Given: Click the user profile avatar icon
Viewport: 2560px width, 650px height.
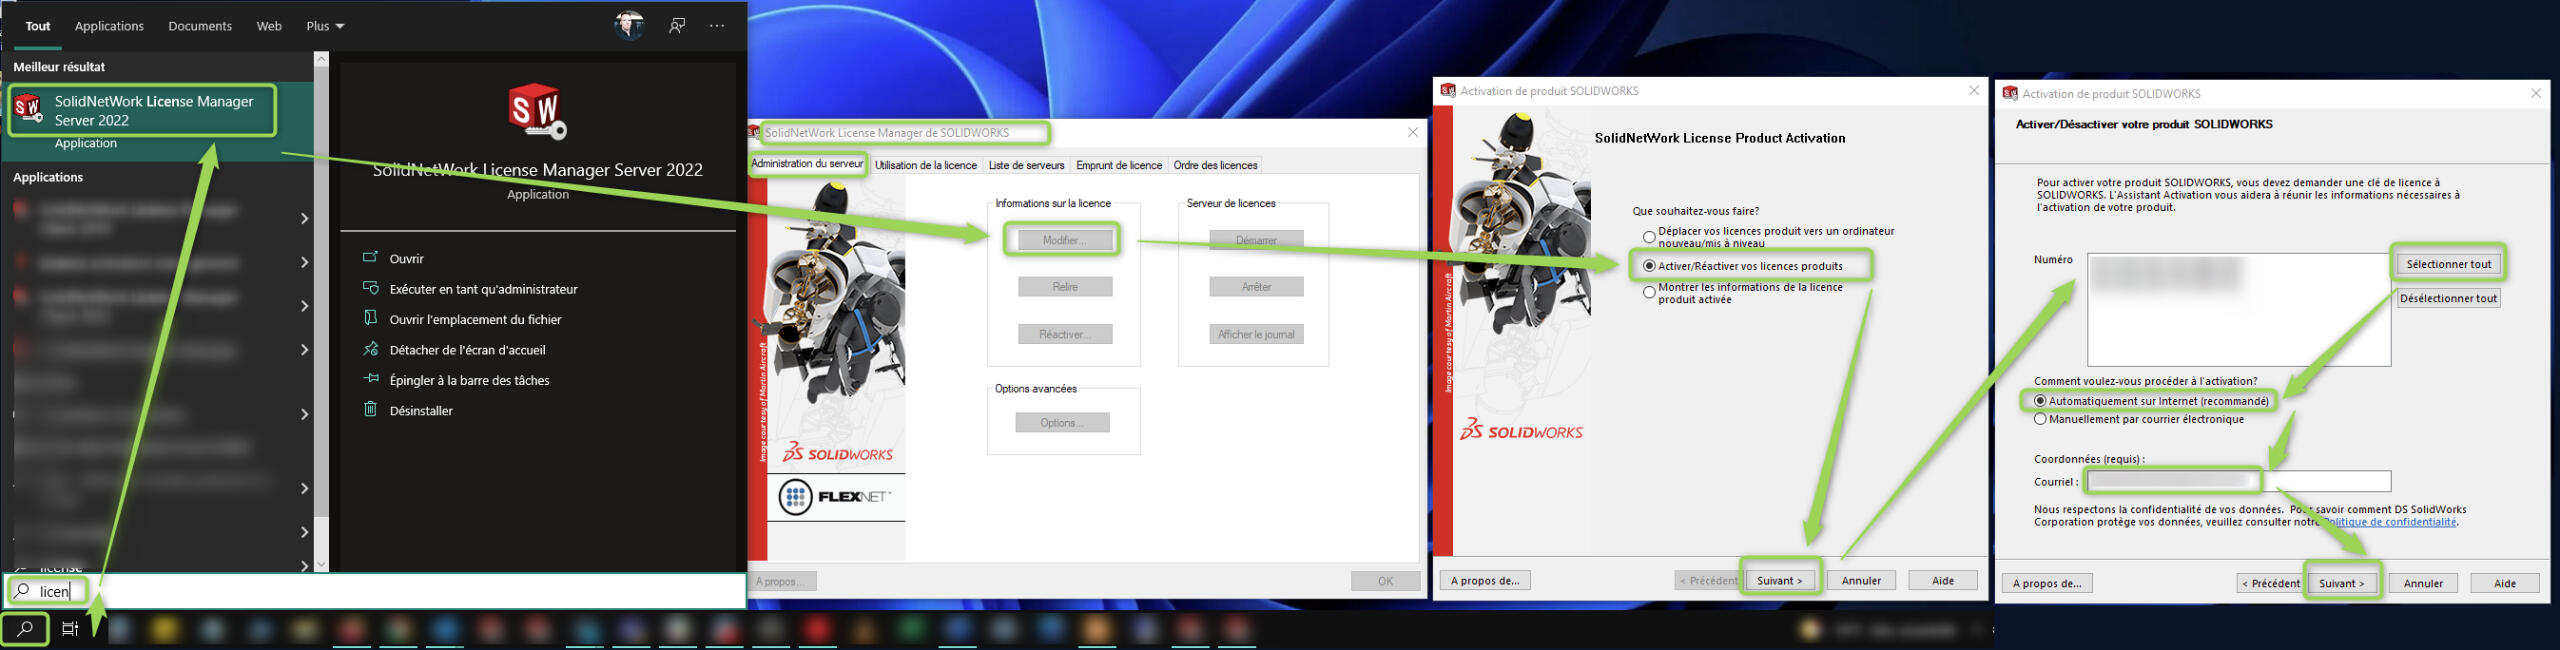Looking at the screenshot, I should tap(629, 26).
